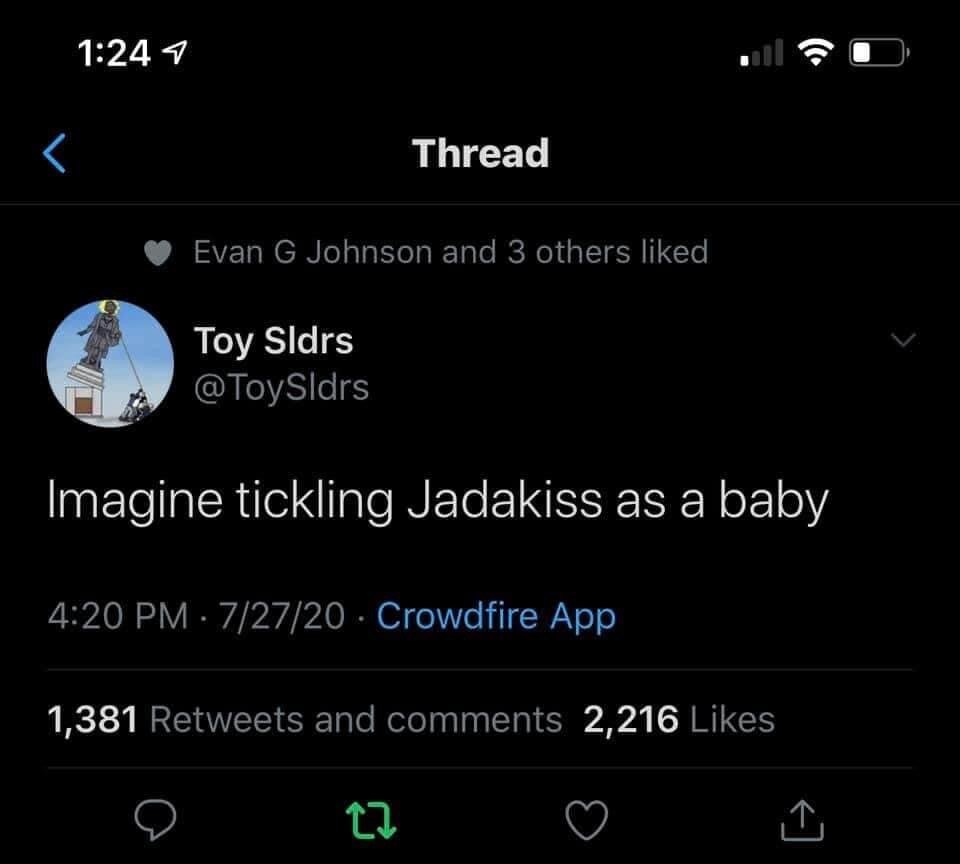Tap the tweet timestamp 4:20 PM
Image resolution: width=960 pixels, height=864 pixels.
117,616
